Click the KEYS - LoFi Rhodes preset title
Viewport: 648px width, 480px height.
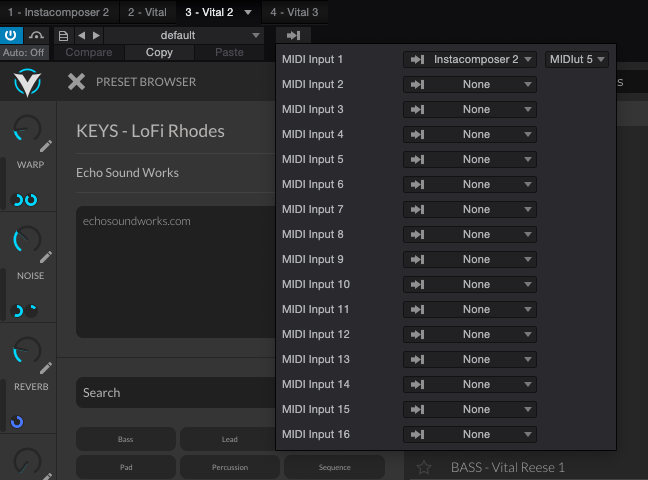click(150, 131)
